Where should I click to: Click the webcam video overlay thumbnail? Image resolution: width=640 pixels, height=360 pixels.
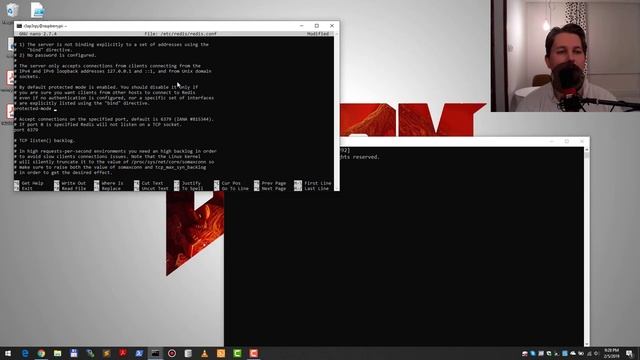pos(565,56)
